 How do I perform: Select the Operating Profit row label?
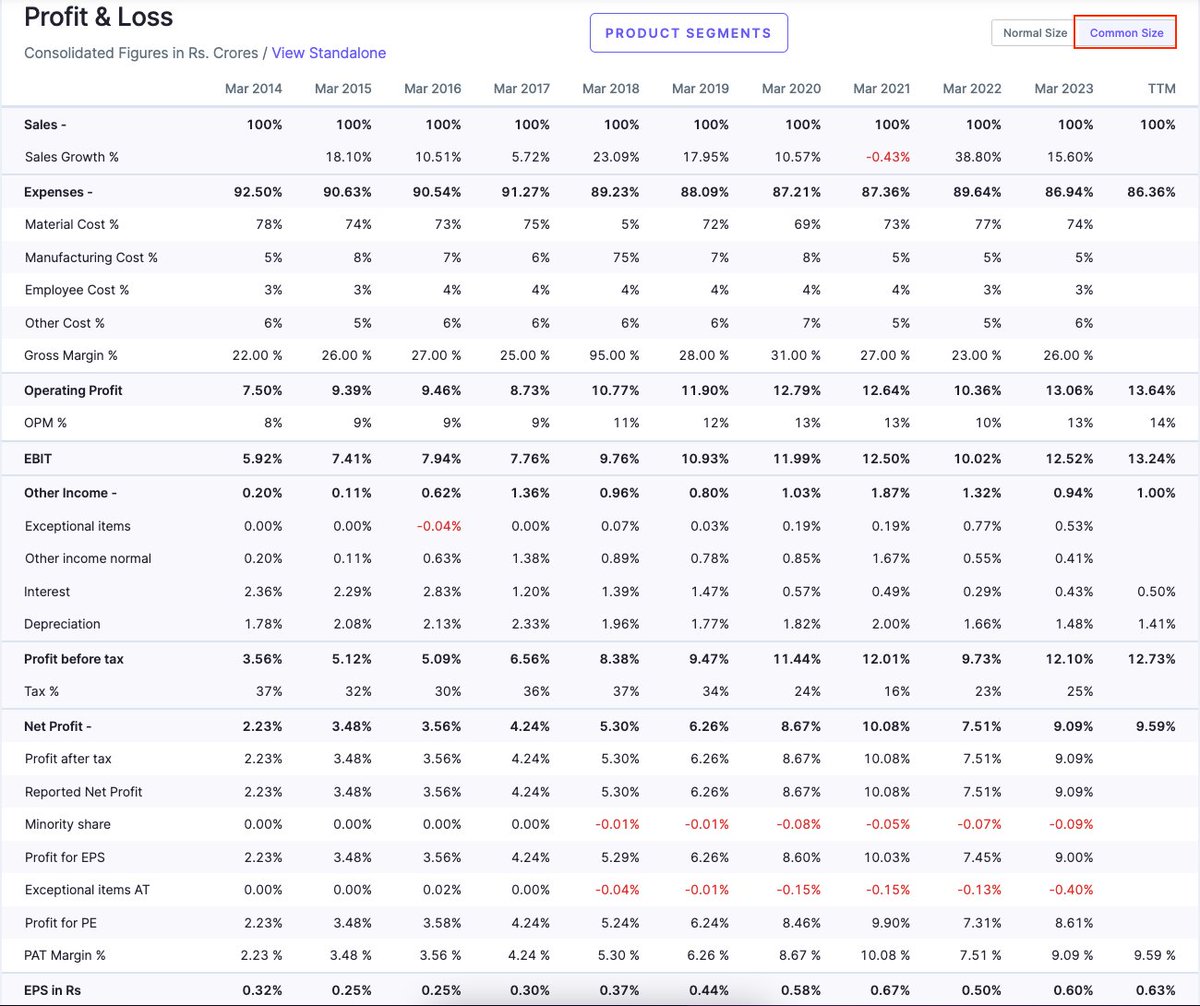coord(73,391)
